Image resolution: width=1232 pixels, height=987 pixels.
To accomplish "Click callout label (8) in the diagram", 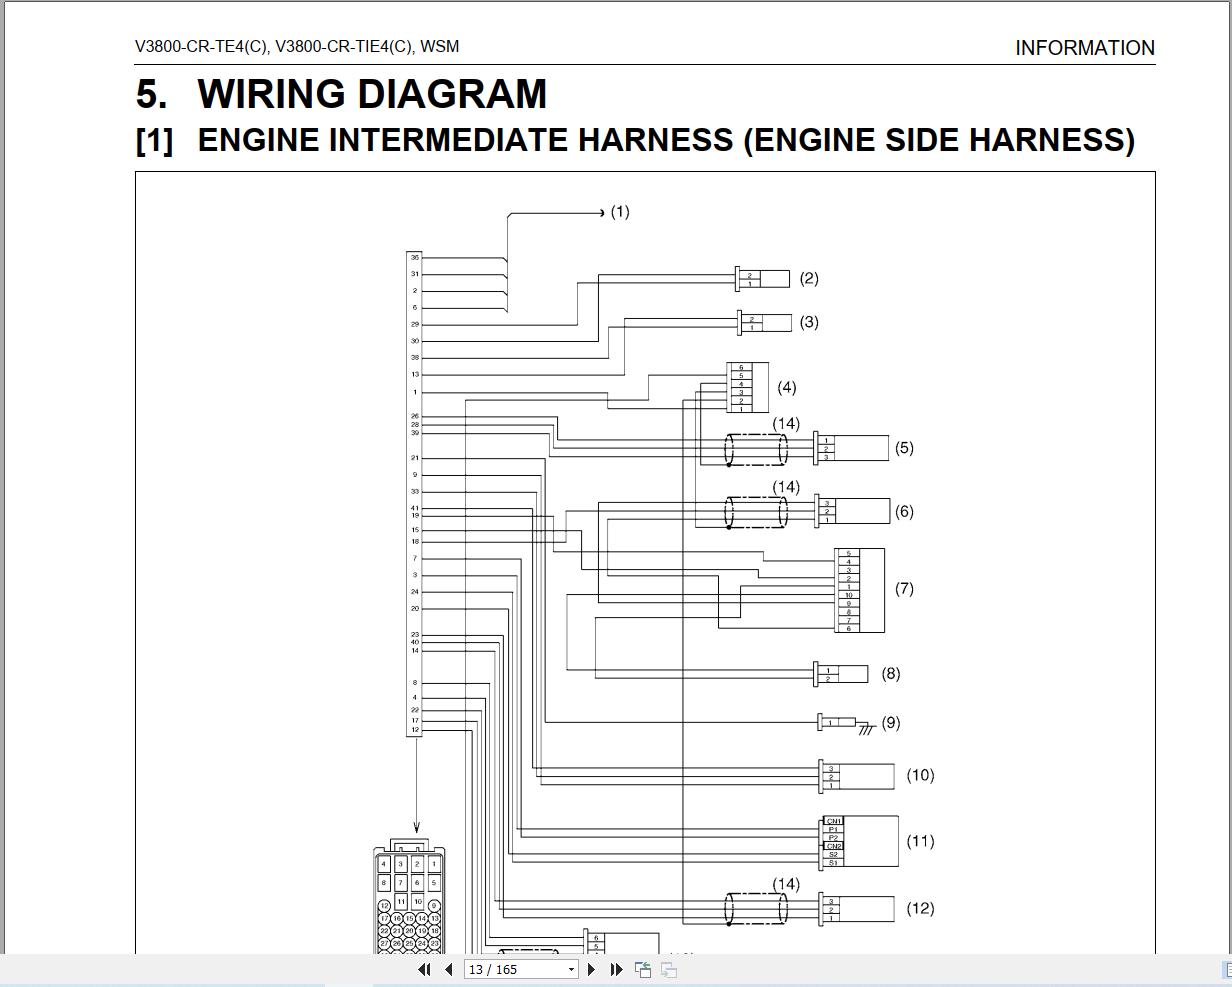I will click(x=890, y=673).
